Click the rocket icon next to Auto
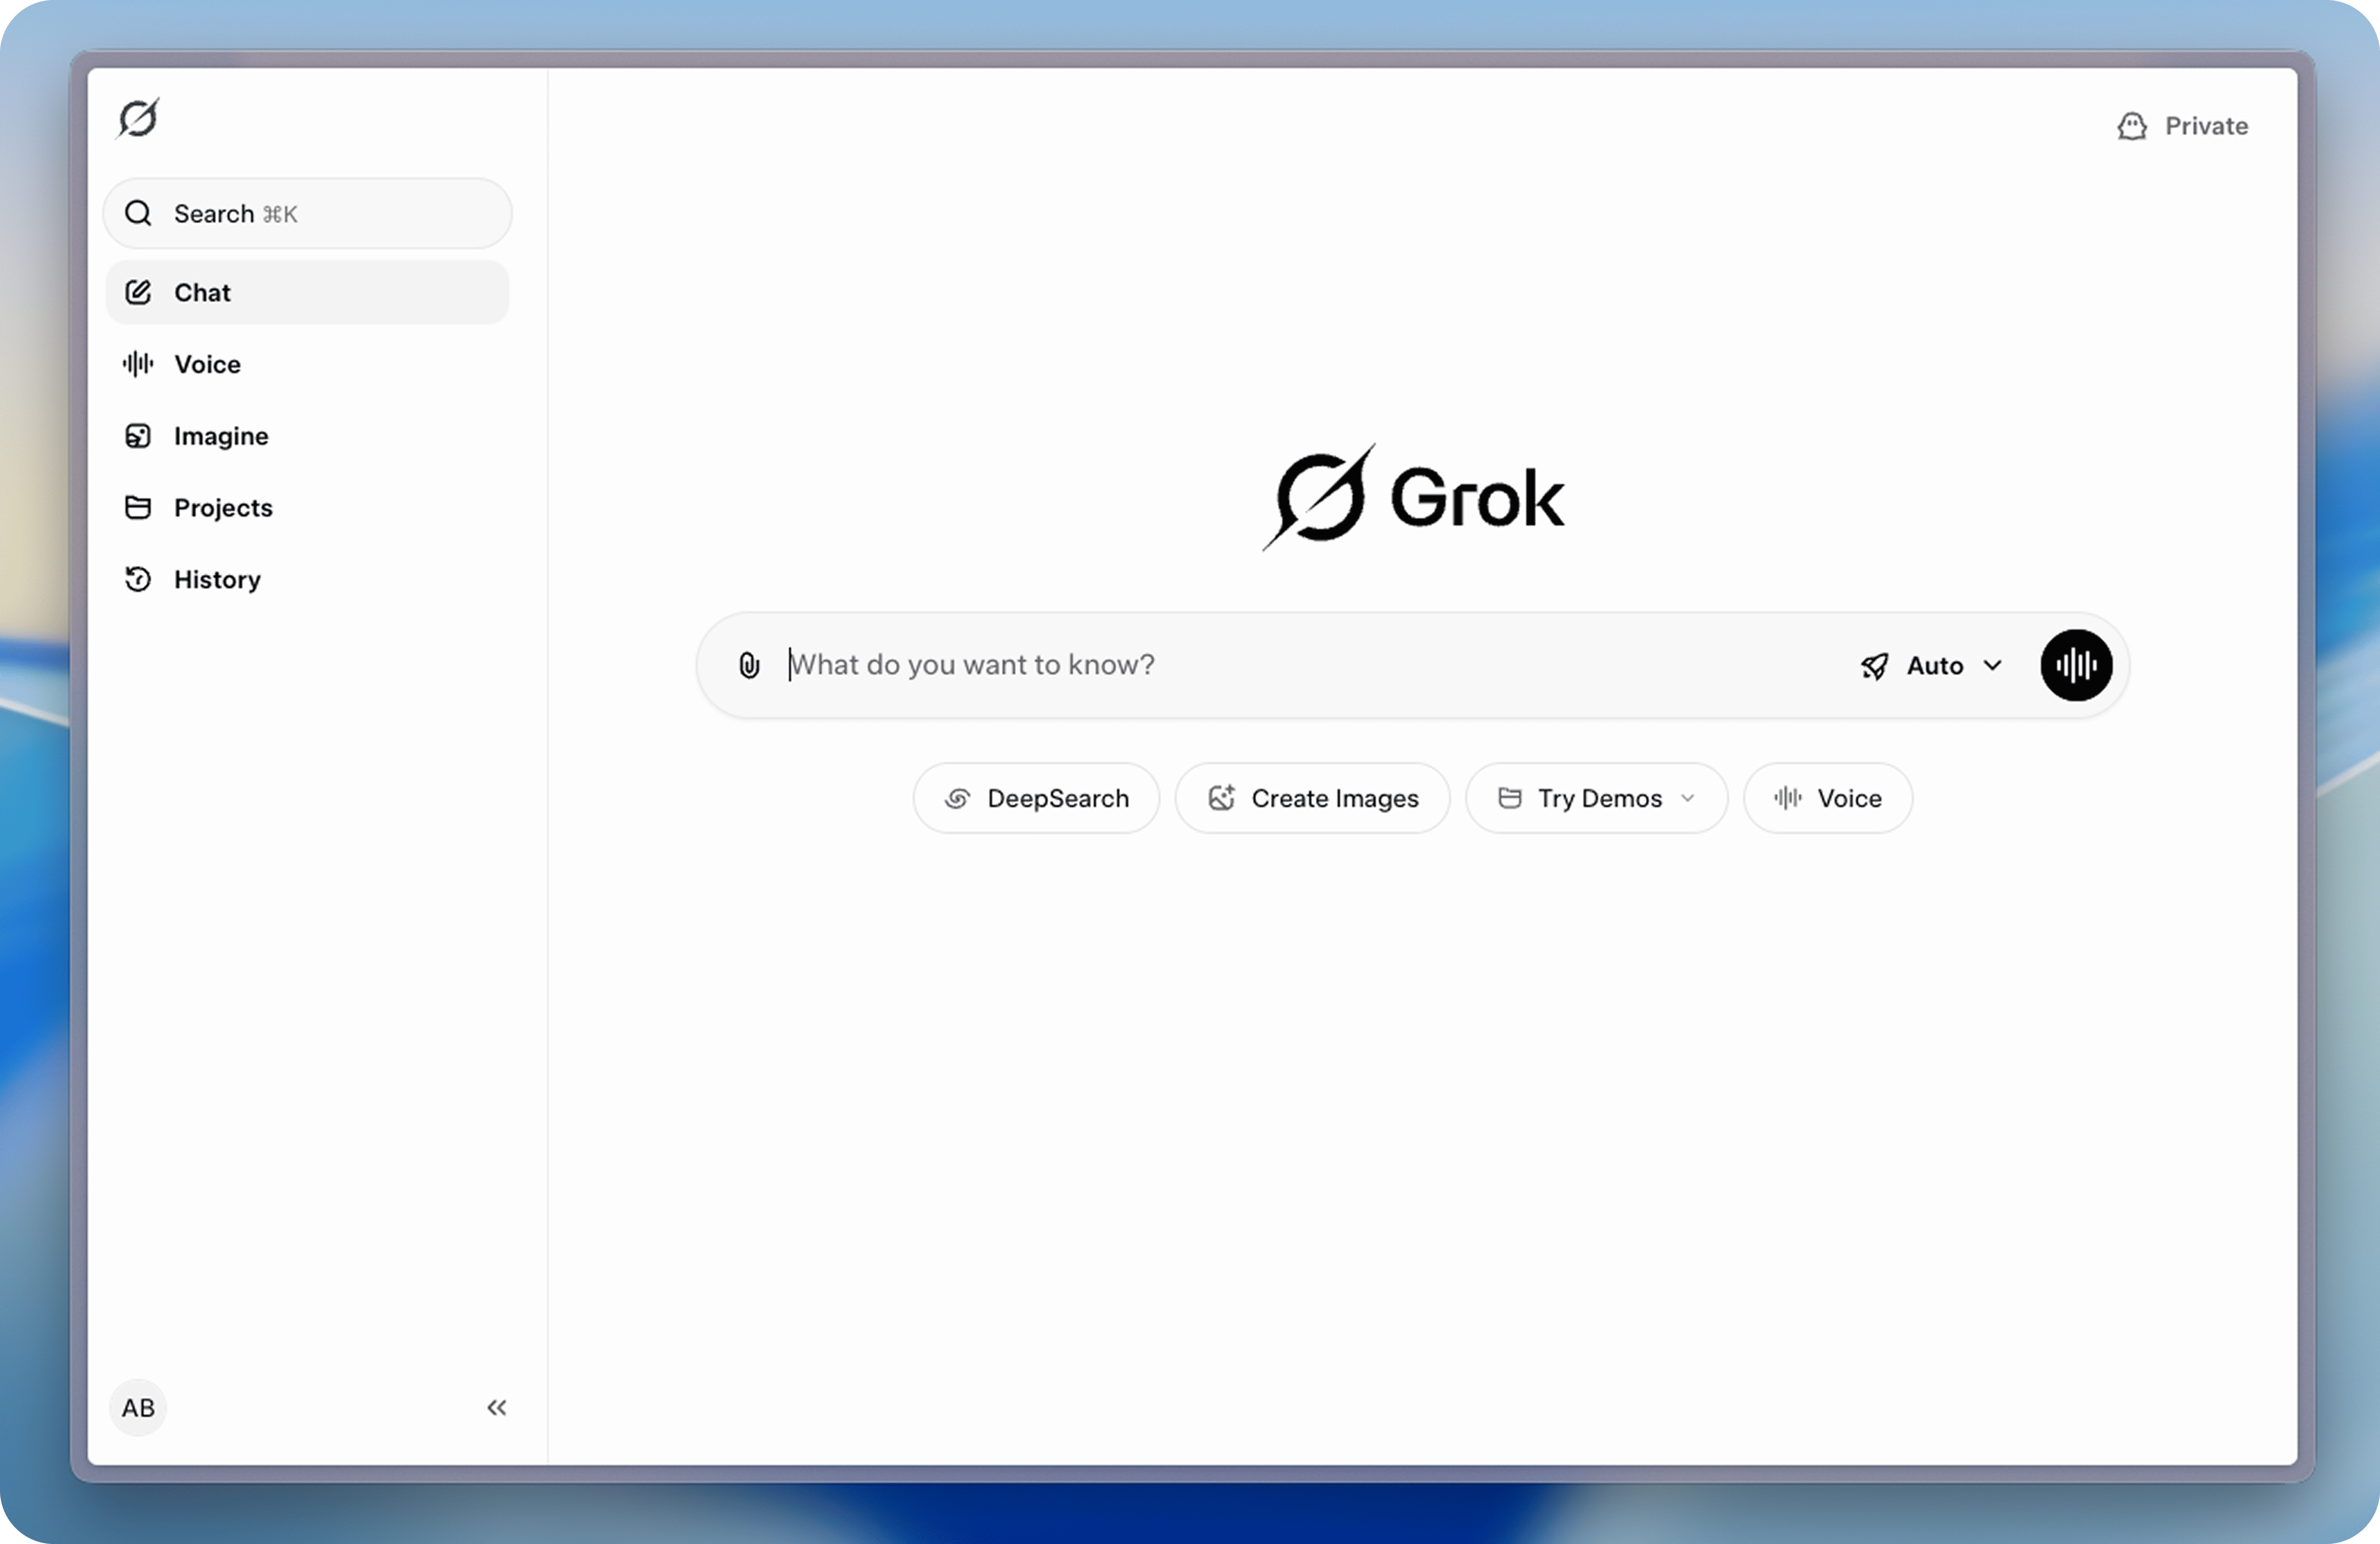Viewport: 2380px width, 1544px height. (x=1874, y=666)
